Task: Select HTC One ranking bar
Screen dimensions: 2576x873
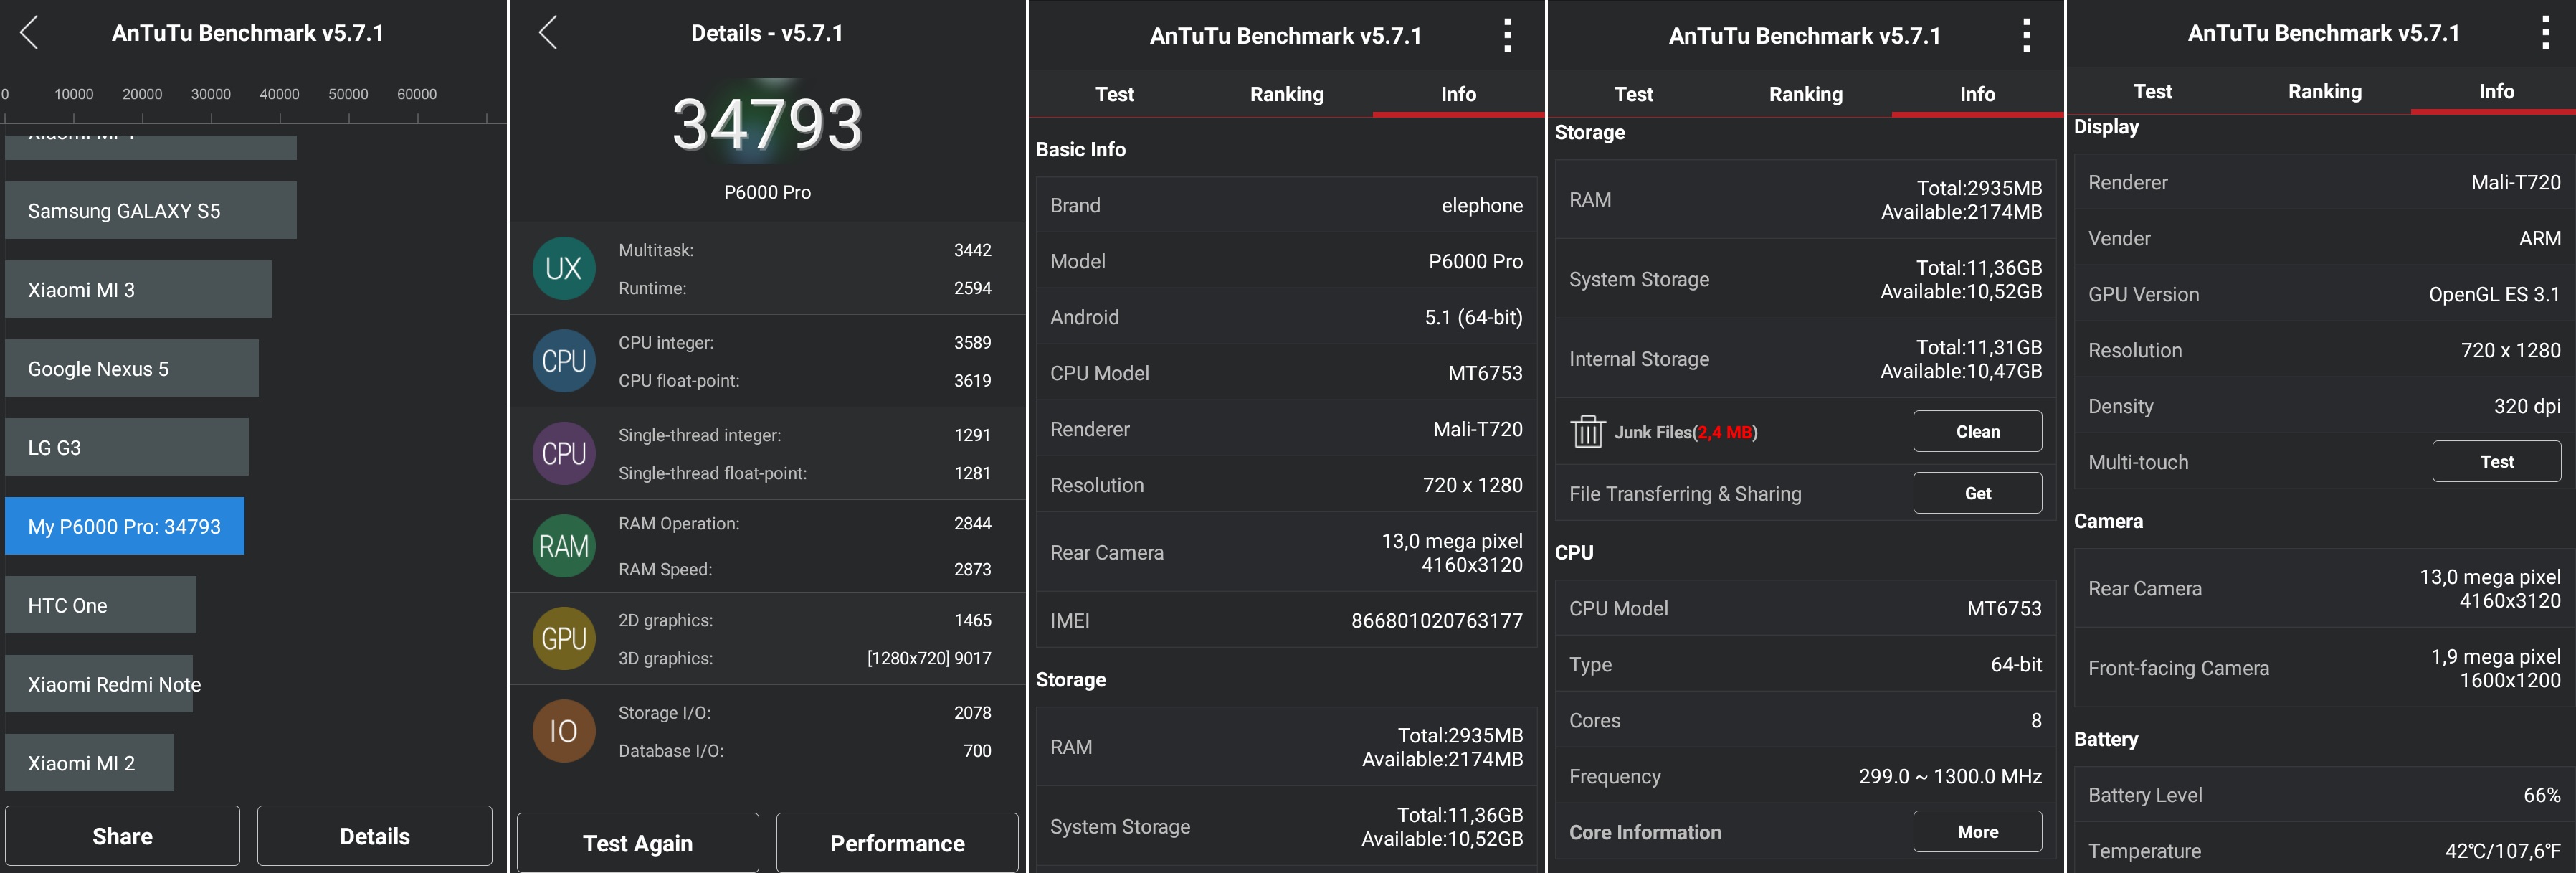Action: click(x=101, y=605)
